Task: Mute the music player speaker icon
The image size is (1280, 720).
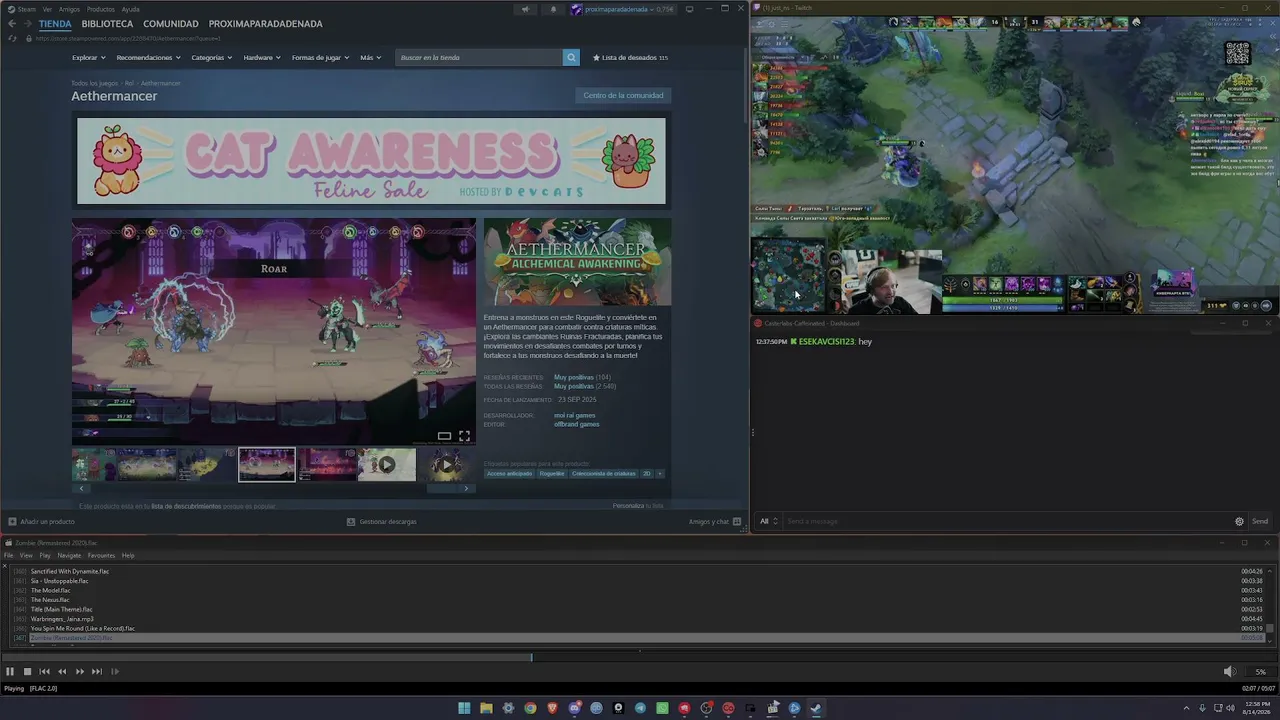Action: coord(1230,672)
